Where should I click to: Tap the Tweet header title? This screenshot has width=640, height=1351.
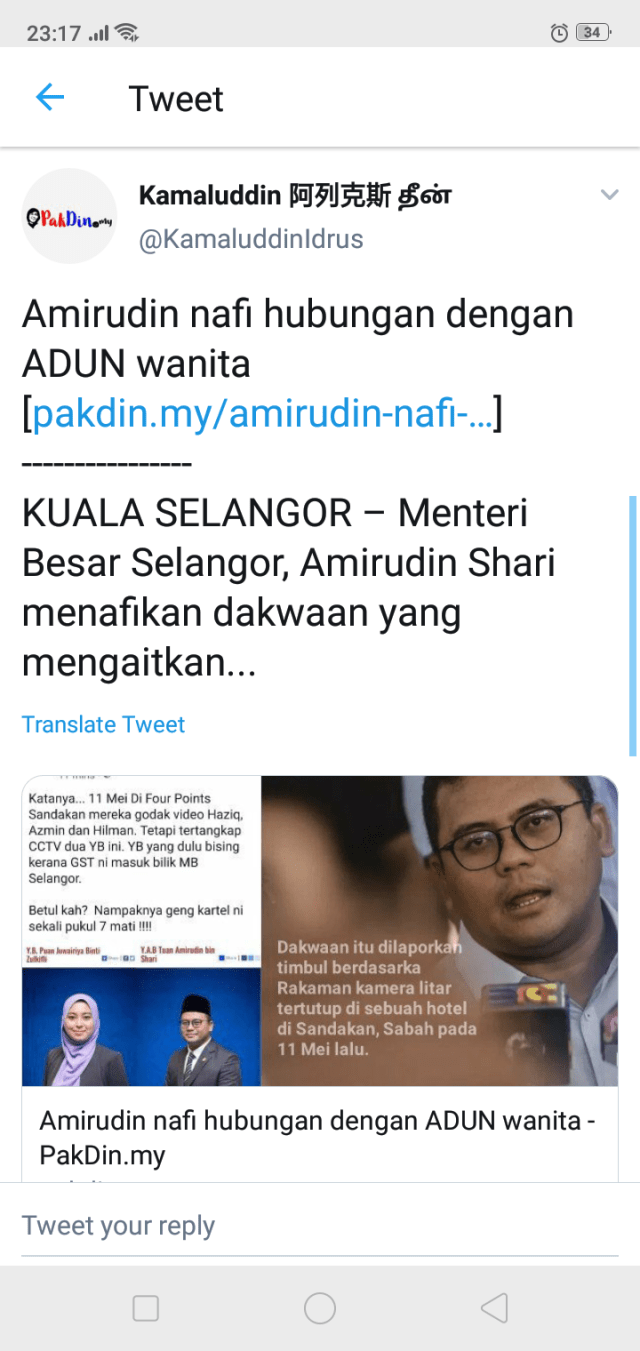click(x=176, y=98)
